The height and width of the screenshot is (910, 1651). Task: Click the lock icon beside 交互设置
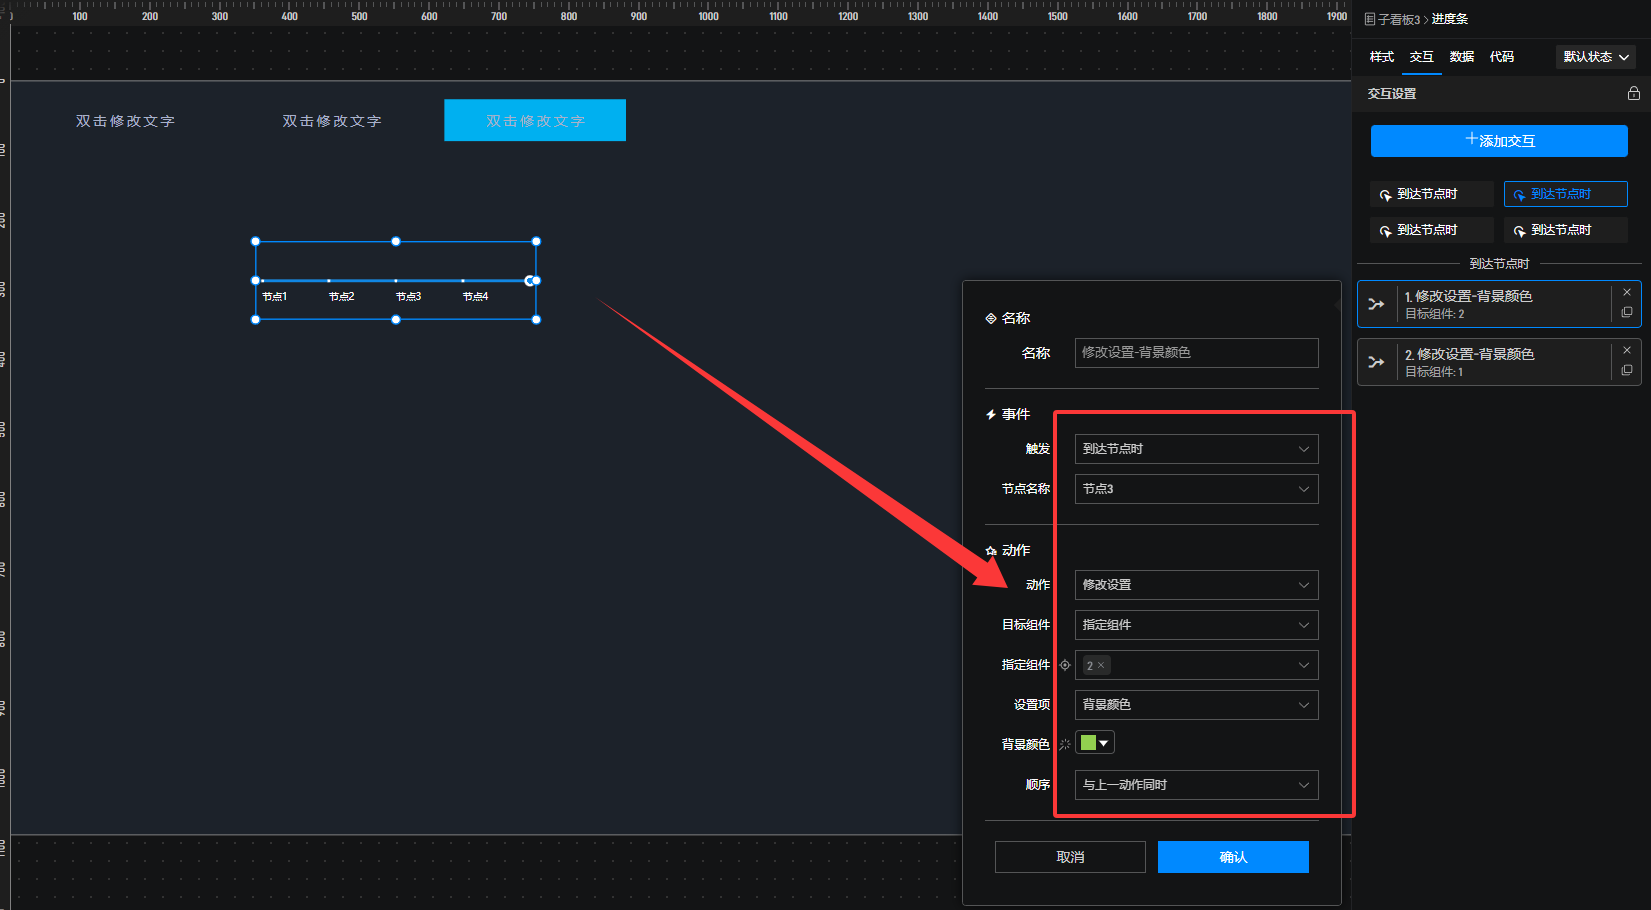[x=1633, y=93]
